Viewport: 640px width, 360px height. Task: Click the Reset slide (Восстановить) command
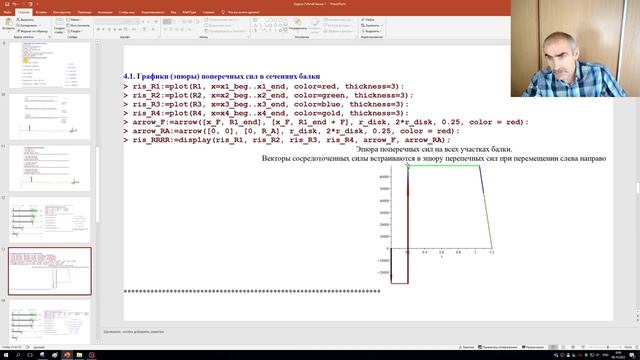78,25
